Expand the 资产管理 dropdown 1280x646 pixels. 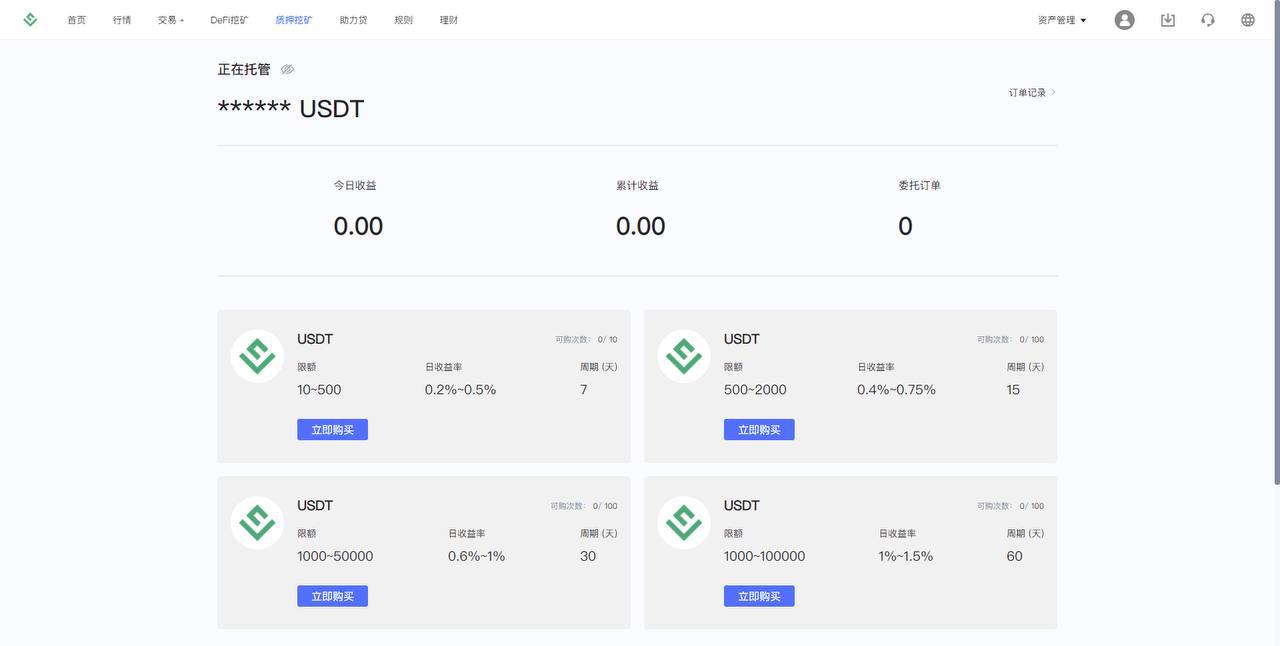click(x=1061, y=20)
